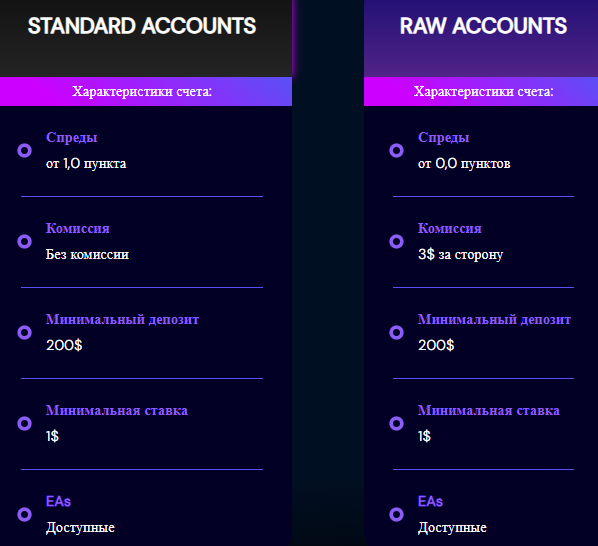Click the bullet next to Standard Минимальная ставка
The height and width of the screenshot is (546, 598).
coord(24,423)
